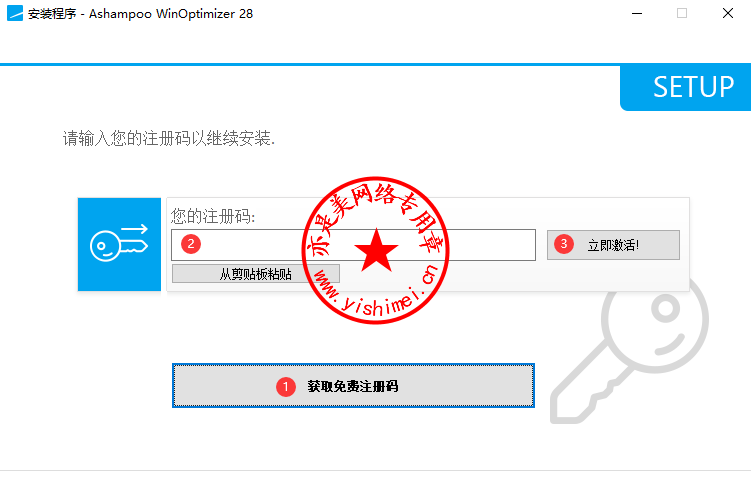This screenshot has width=751, height=501.
Task: Close the Ashampoo WinOptimizer 28 setup window
Action: point(728,13)
